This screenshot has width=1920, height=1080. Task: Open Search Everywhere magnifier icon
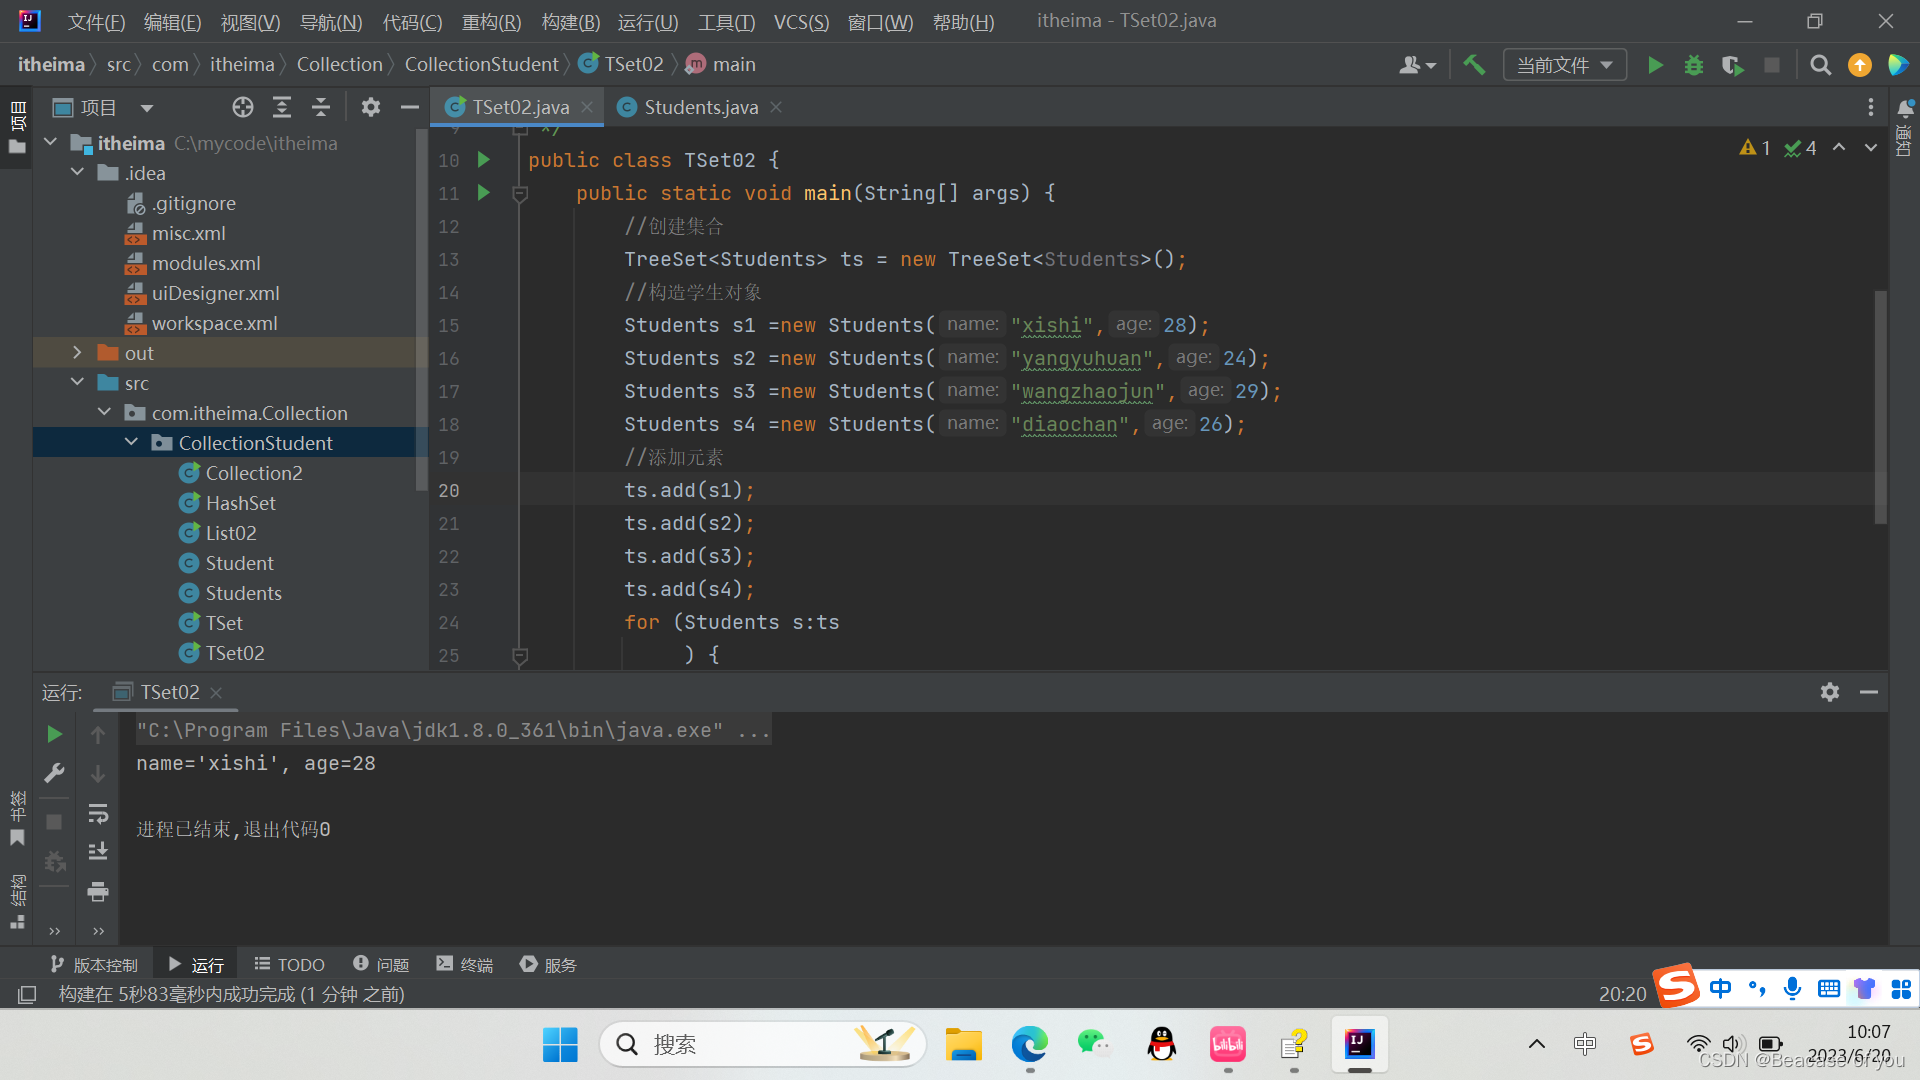[1820, 65]
